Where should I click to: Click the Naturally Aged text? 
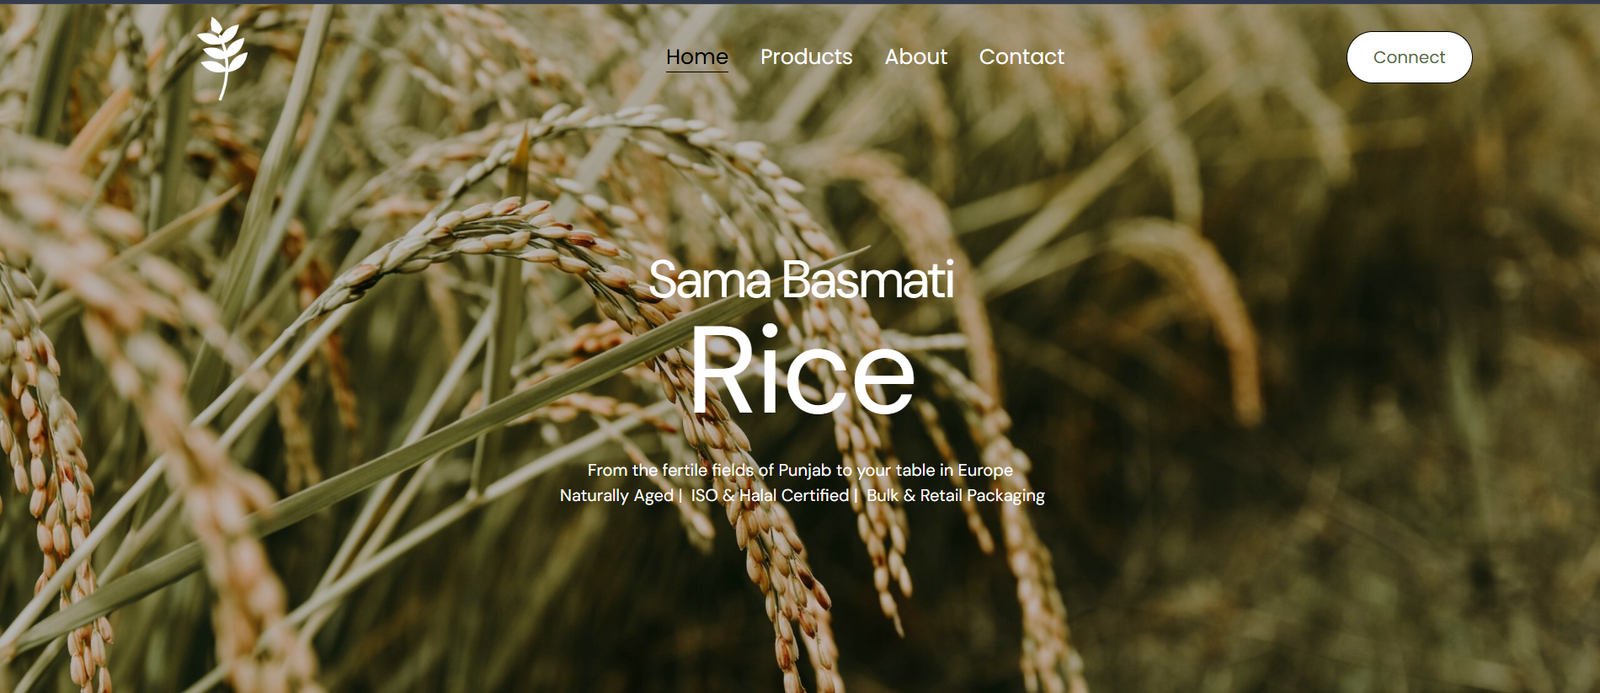pyautogui.click(x=616, y=495)
